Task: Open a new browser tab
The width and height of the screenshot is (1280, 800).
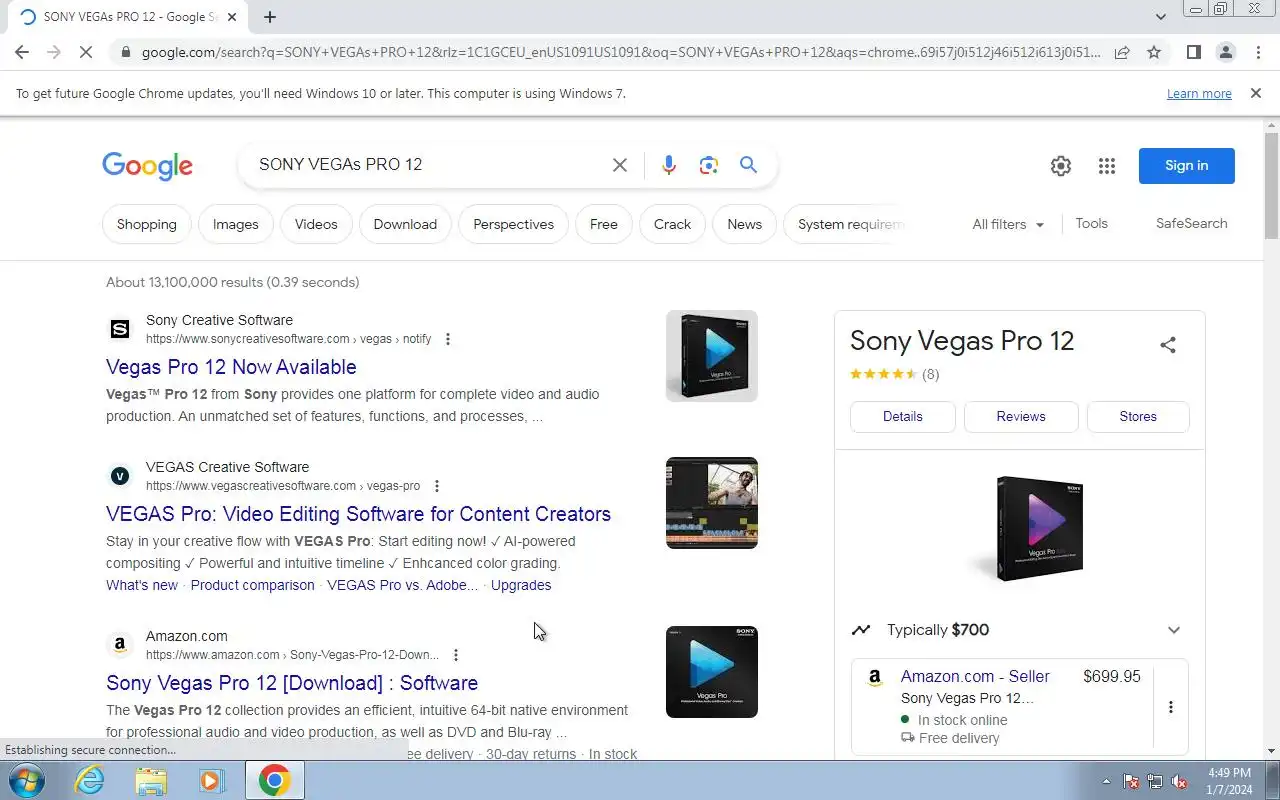Action: (270, 16)
